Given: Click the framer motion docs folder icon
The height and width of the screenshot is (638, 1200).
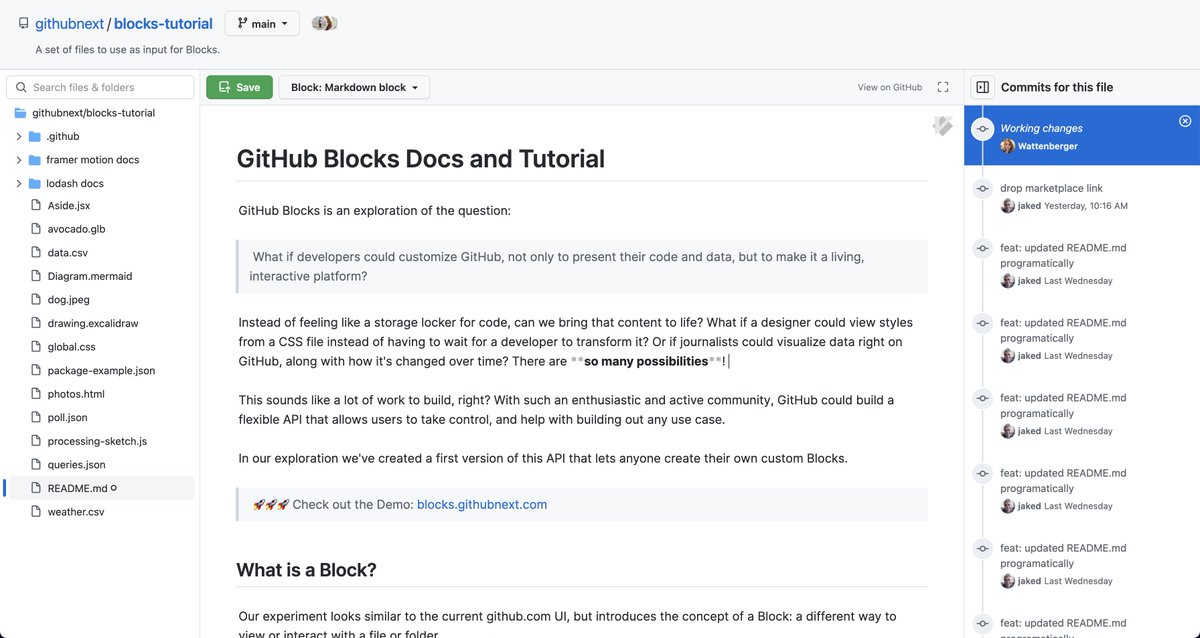Looking at the screenshot, I should point(35,160).
